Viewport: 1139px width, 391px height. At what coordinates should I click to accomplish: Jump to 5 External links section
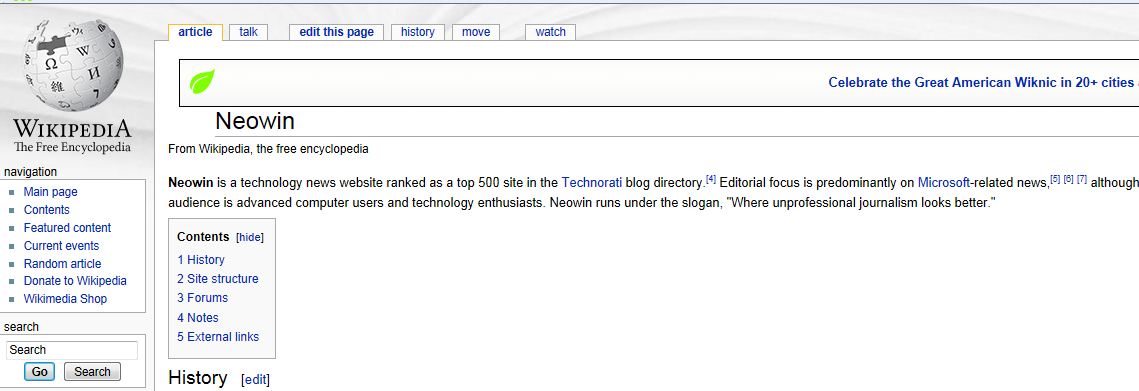[218, 336]
